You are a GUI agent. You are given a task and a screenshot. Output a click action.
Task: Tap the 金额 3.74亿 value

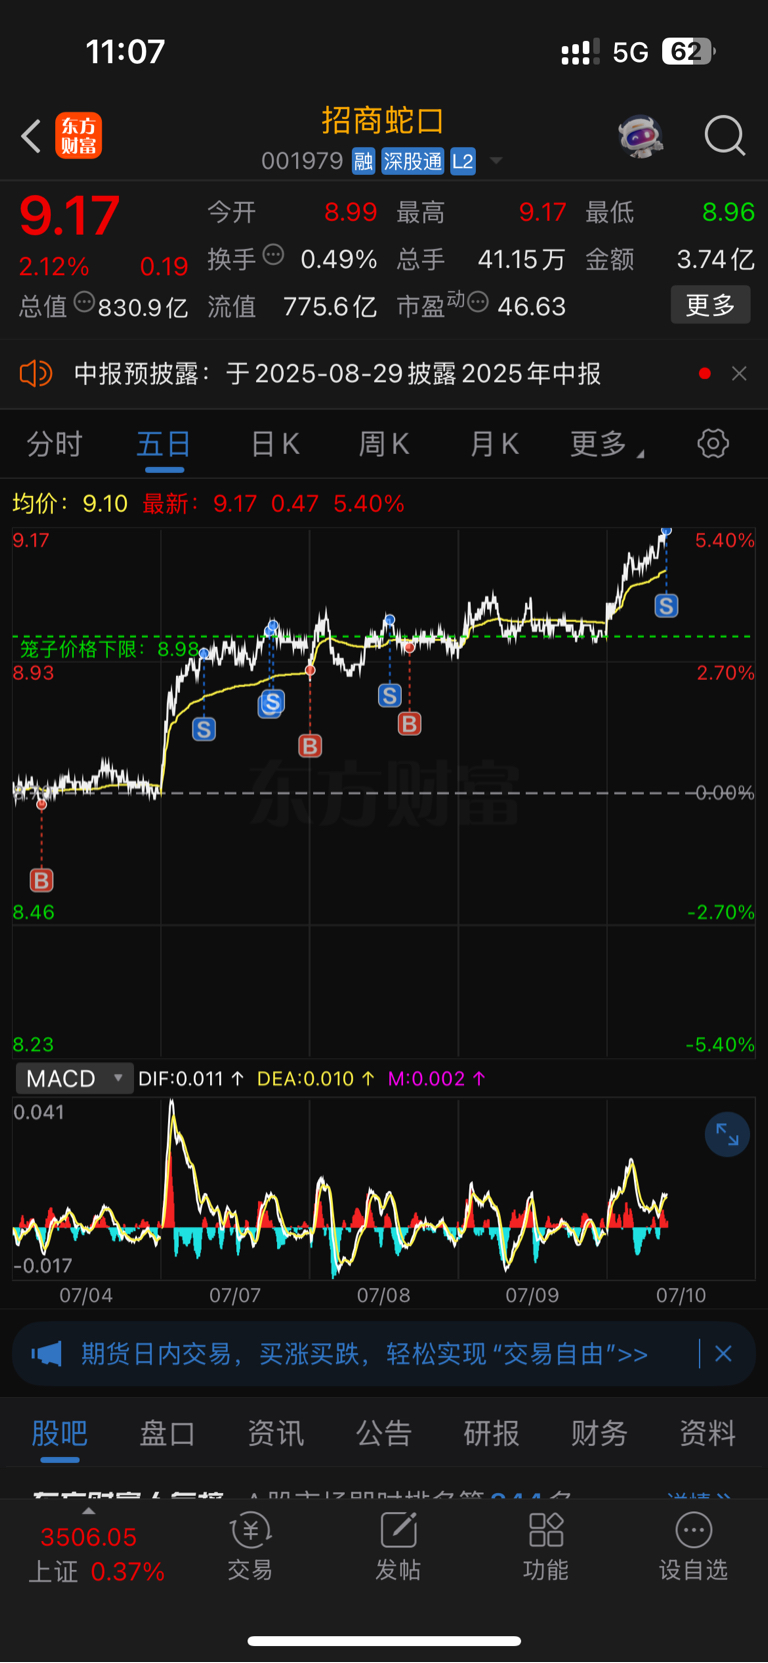(716, 259)
